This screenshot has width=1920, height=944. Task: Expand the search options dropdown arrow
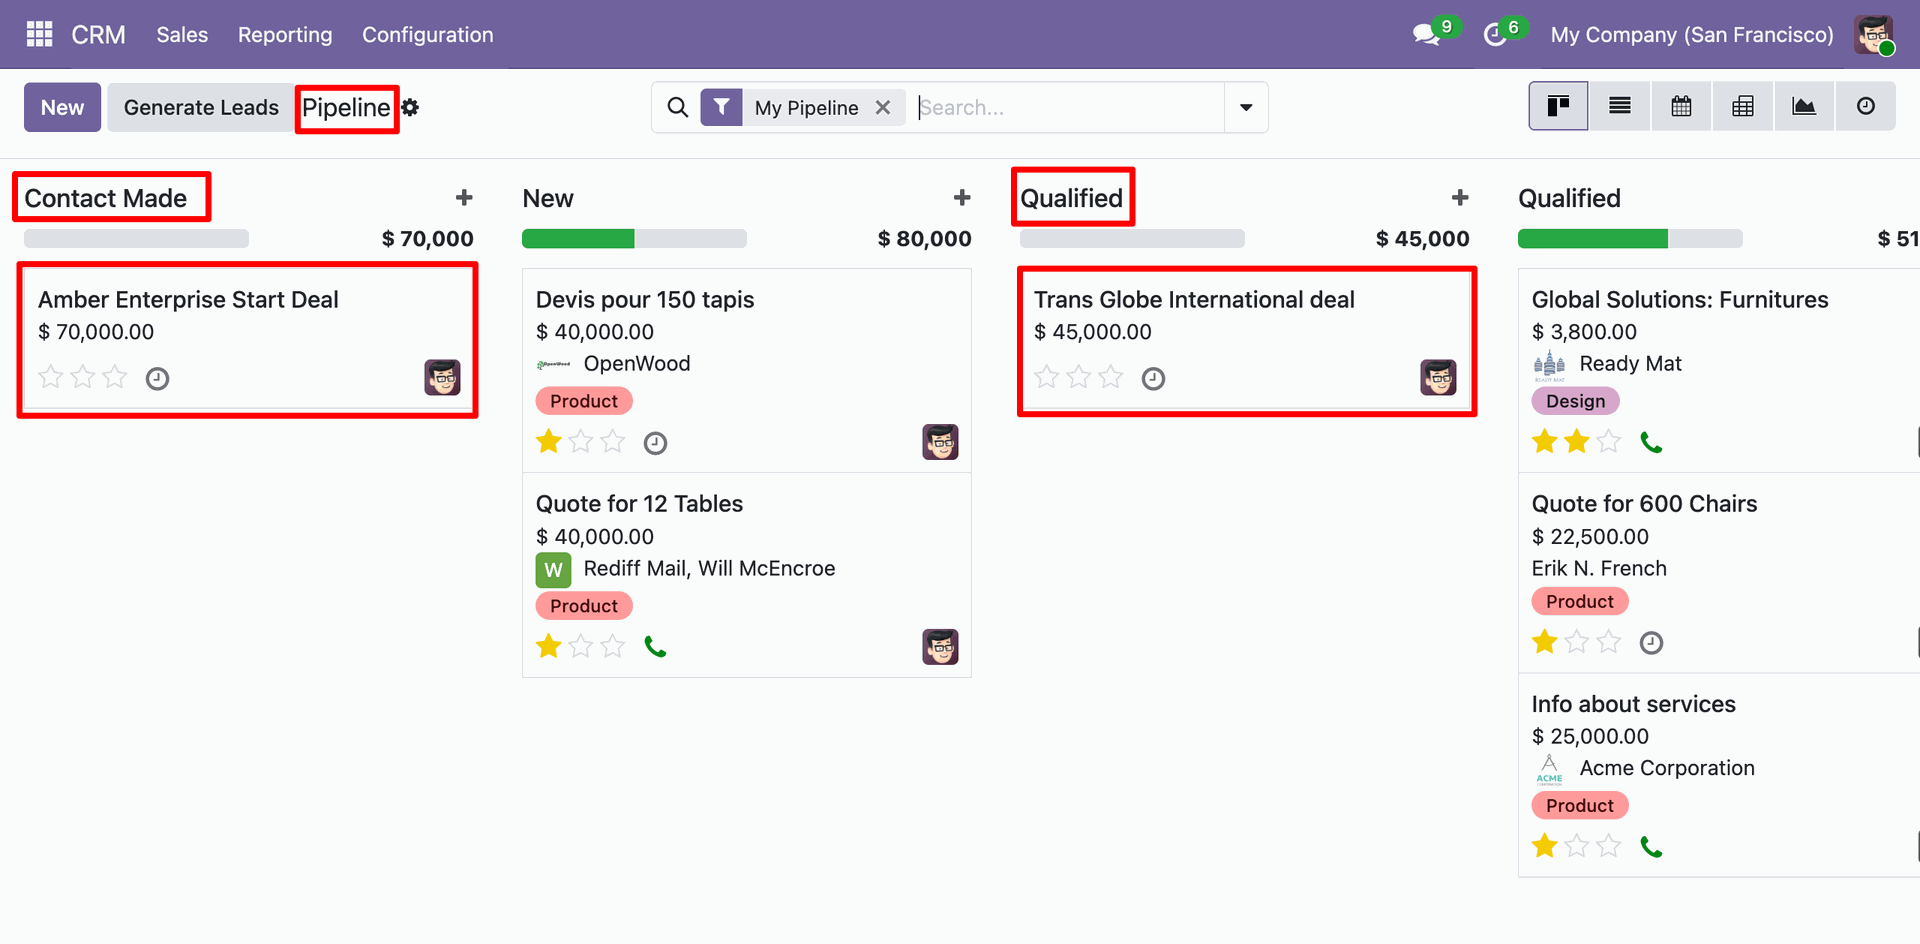click(x=1246, y=107)
